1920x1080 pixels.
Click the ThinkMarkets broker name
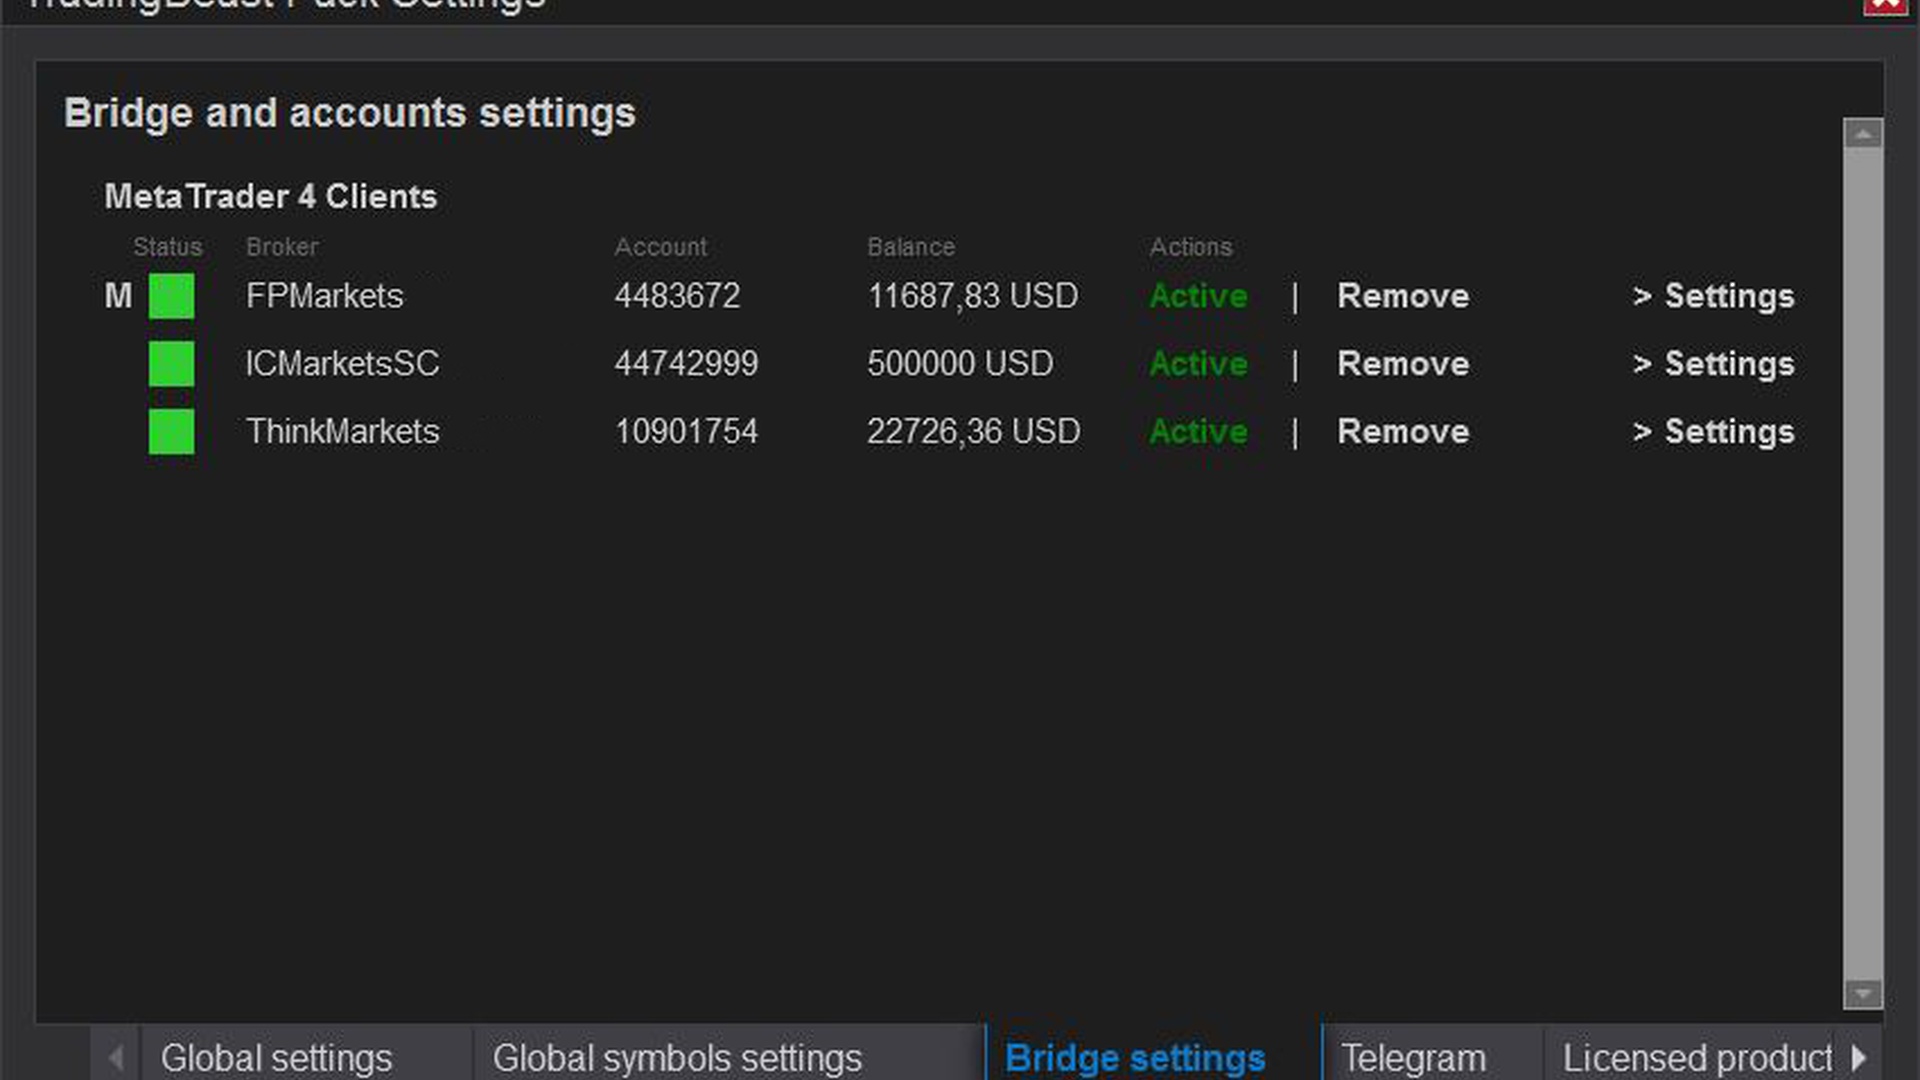[x=342, y=432]
